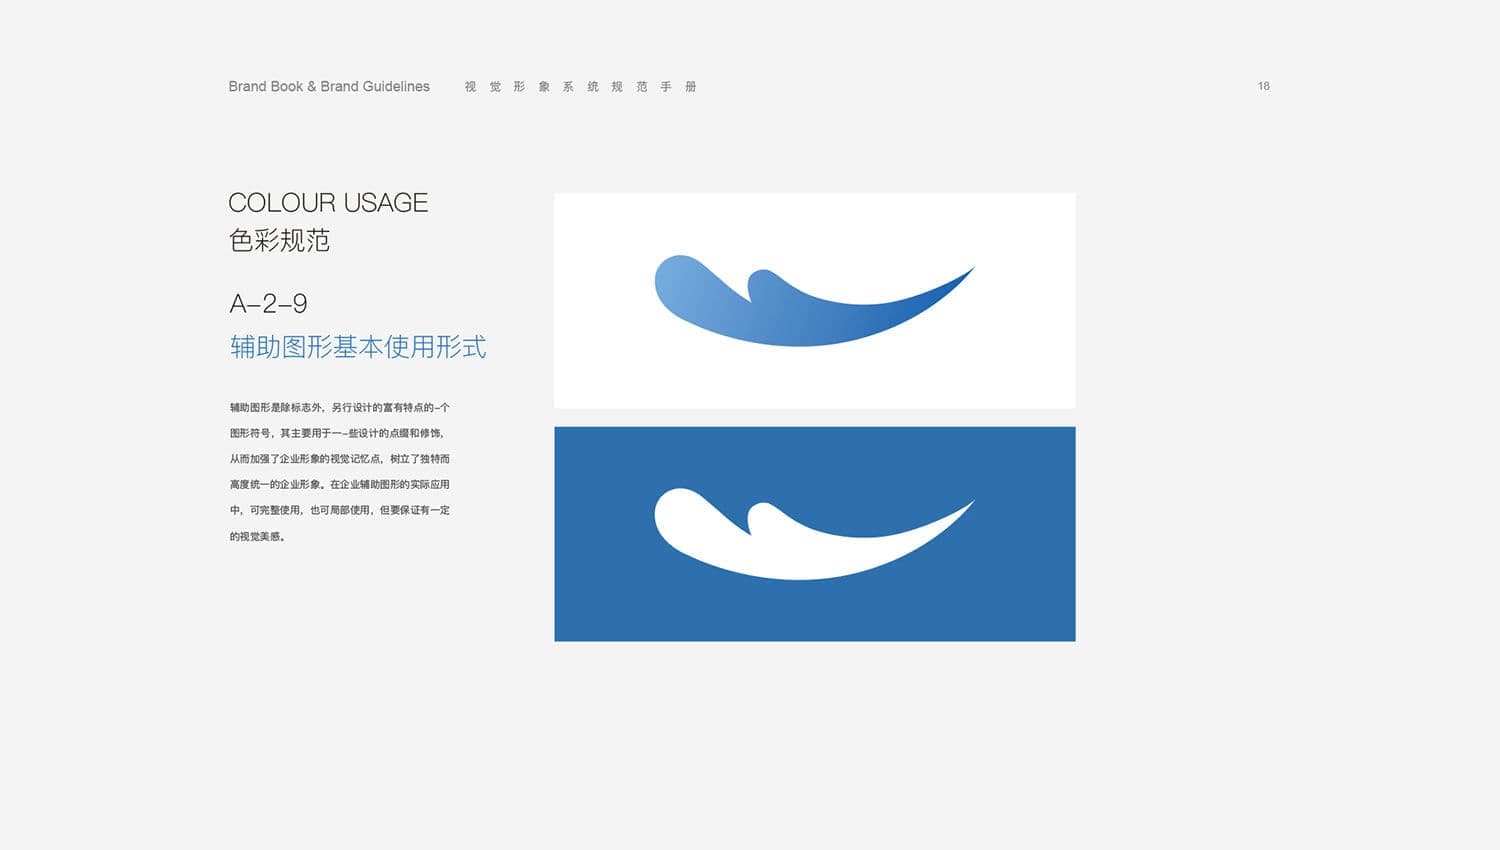Select the 色彩规范 heading
Screen dimensions: 1500x850
(279, 241)
